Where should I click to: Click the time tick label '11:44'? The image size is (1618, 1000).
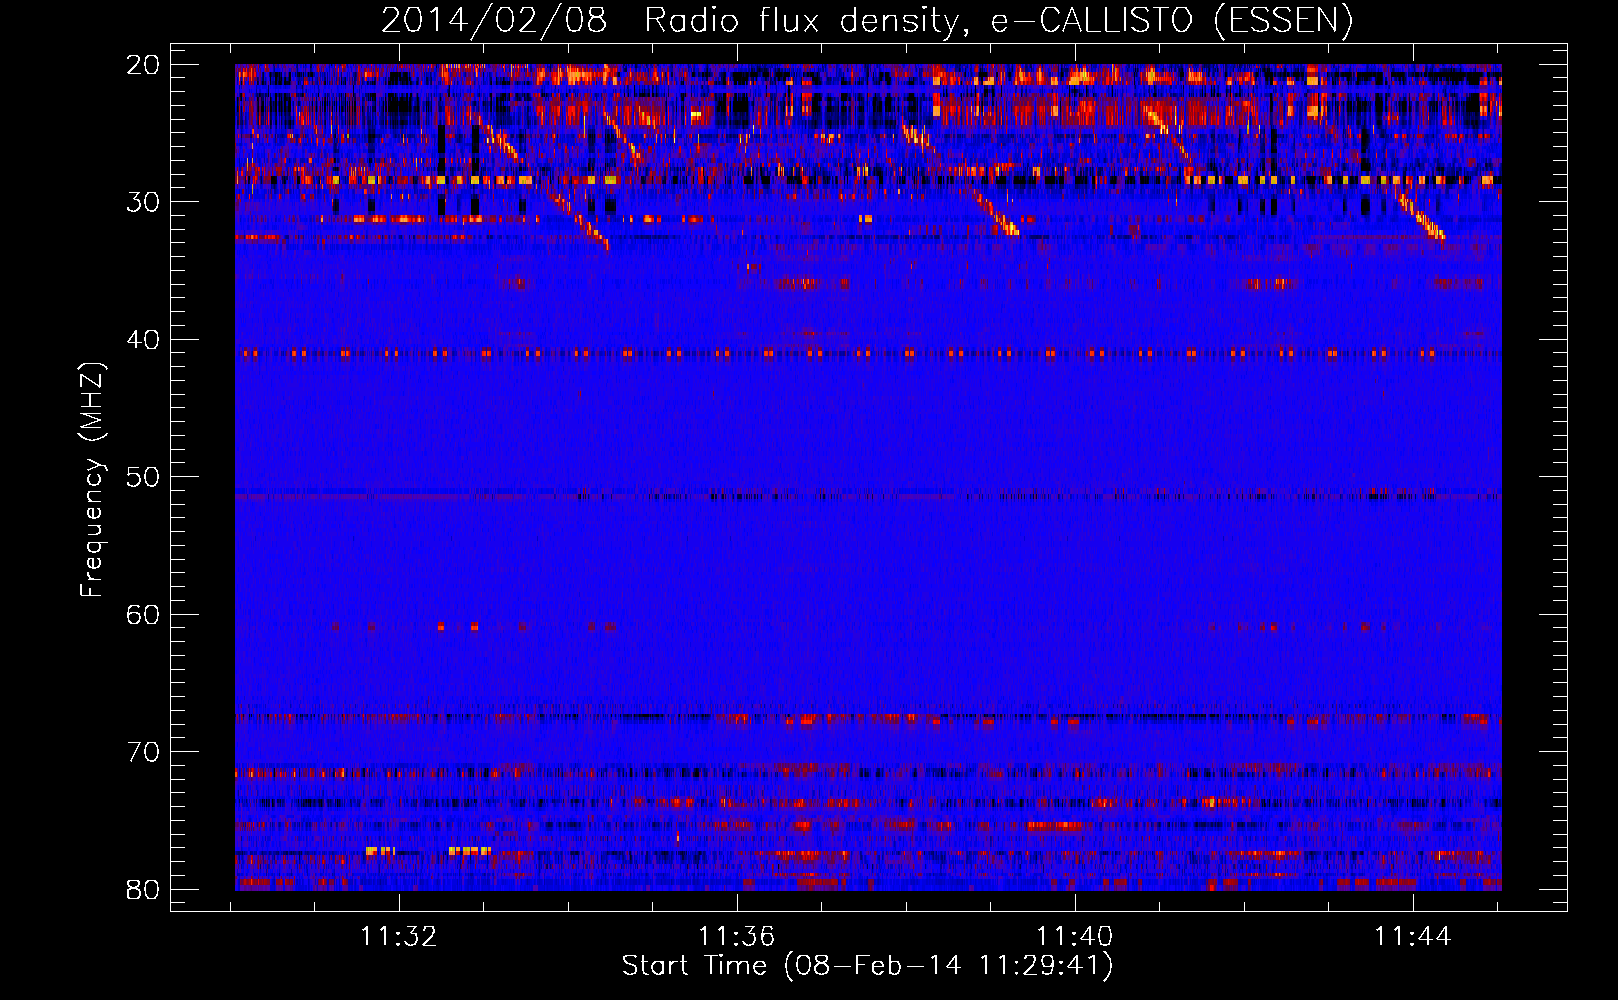pyautogui.click(x=1413, y=937)
